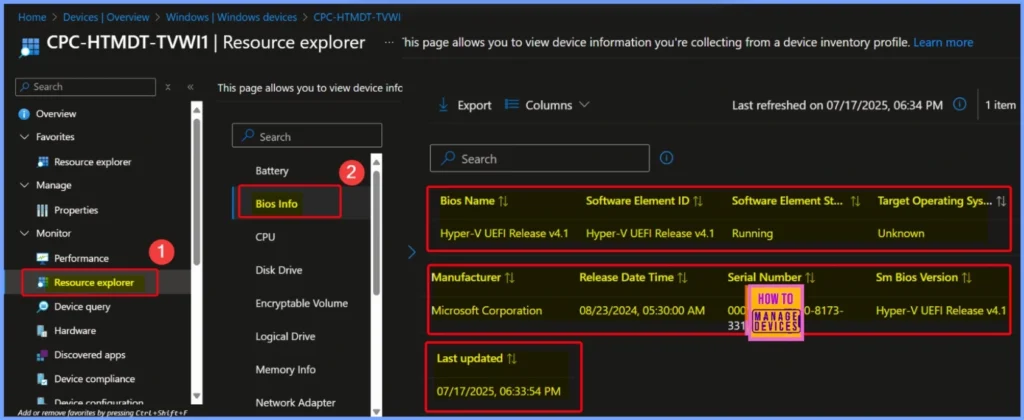The height and width of the screenshot is (420, 1024).
Task: Open the Learn more link
Action: click(943, 42)
